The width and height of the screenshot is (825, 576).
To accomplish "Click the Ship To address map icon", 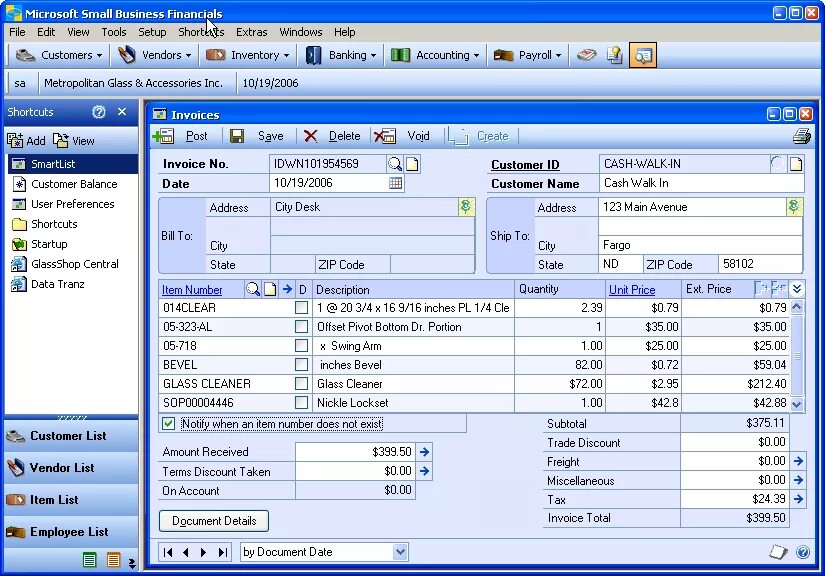I will [x=794, y=207].
